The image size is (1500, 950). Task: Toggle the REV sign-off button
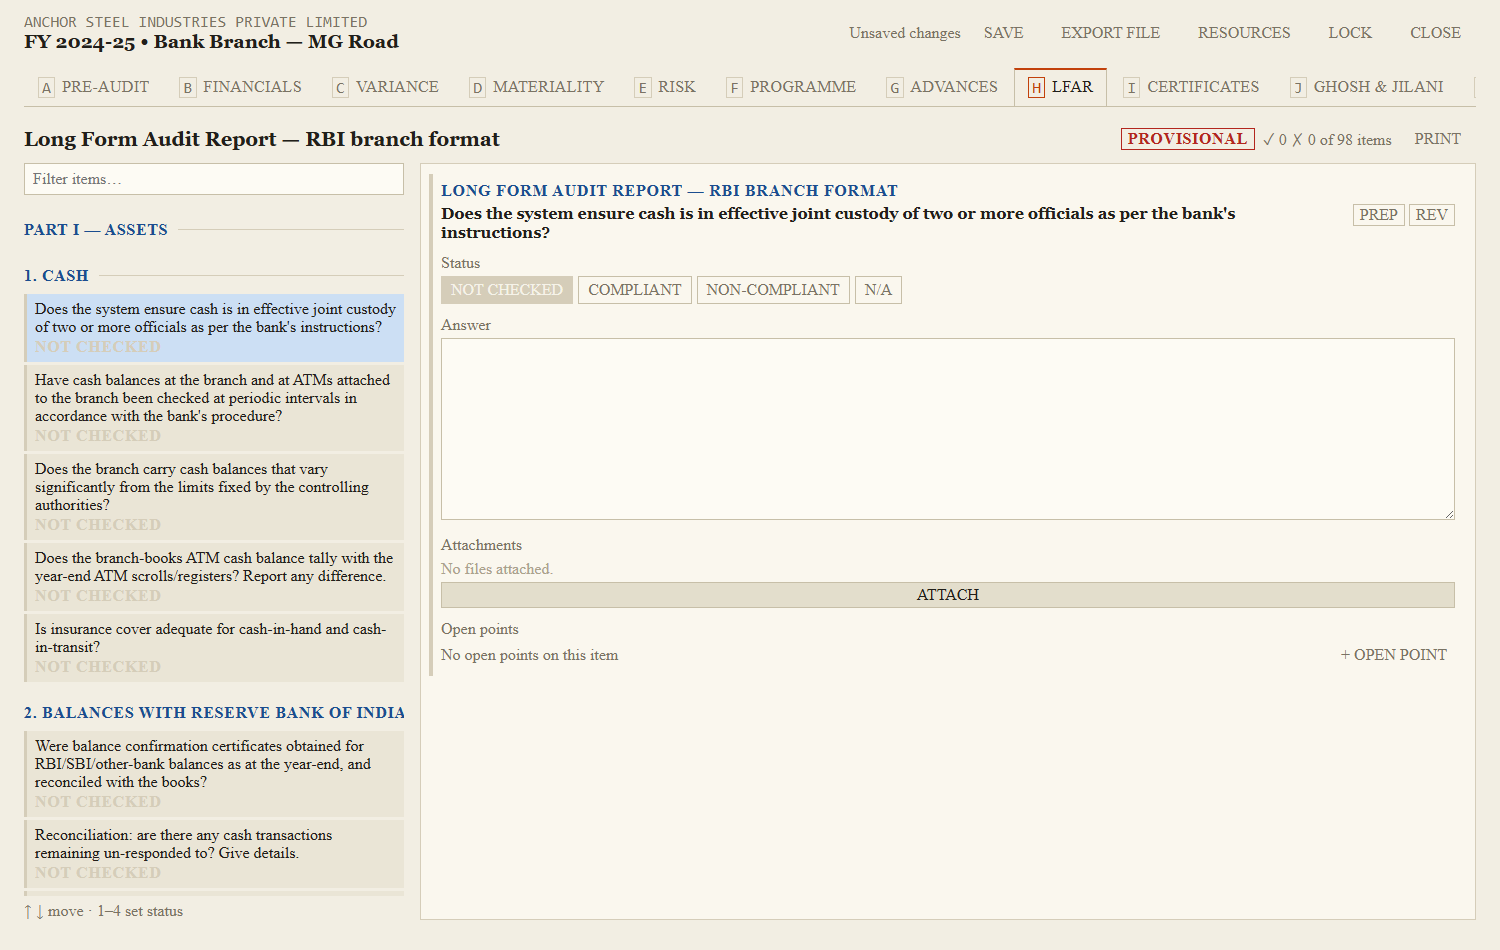1431,215
